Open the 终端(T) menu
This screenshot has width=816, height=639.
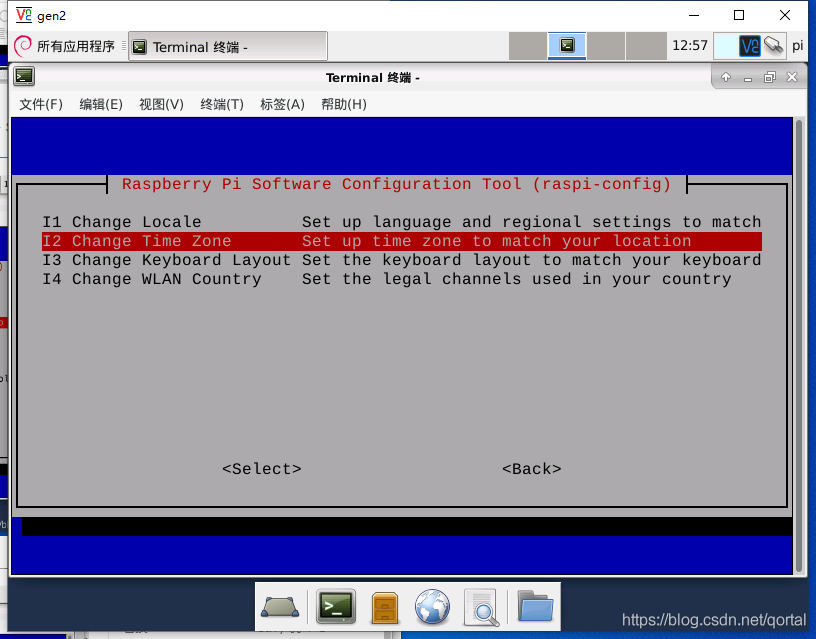222,105
